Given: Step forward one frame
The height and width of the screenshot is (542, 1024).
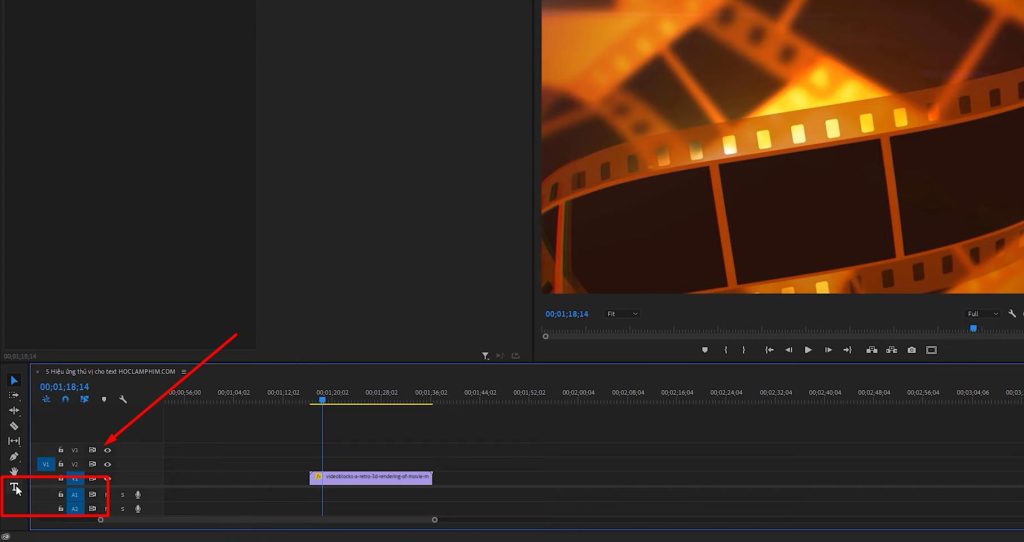Looking at the screenshot, I should click(827, 350).
